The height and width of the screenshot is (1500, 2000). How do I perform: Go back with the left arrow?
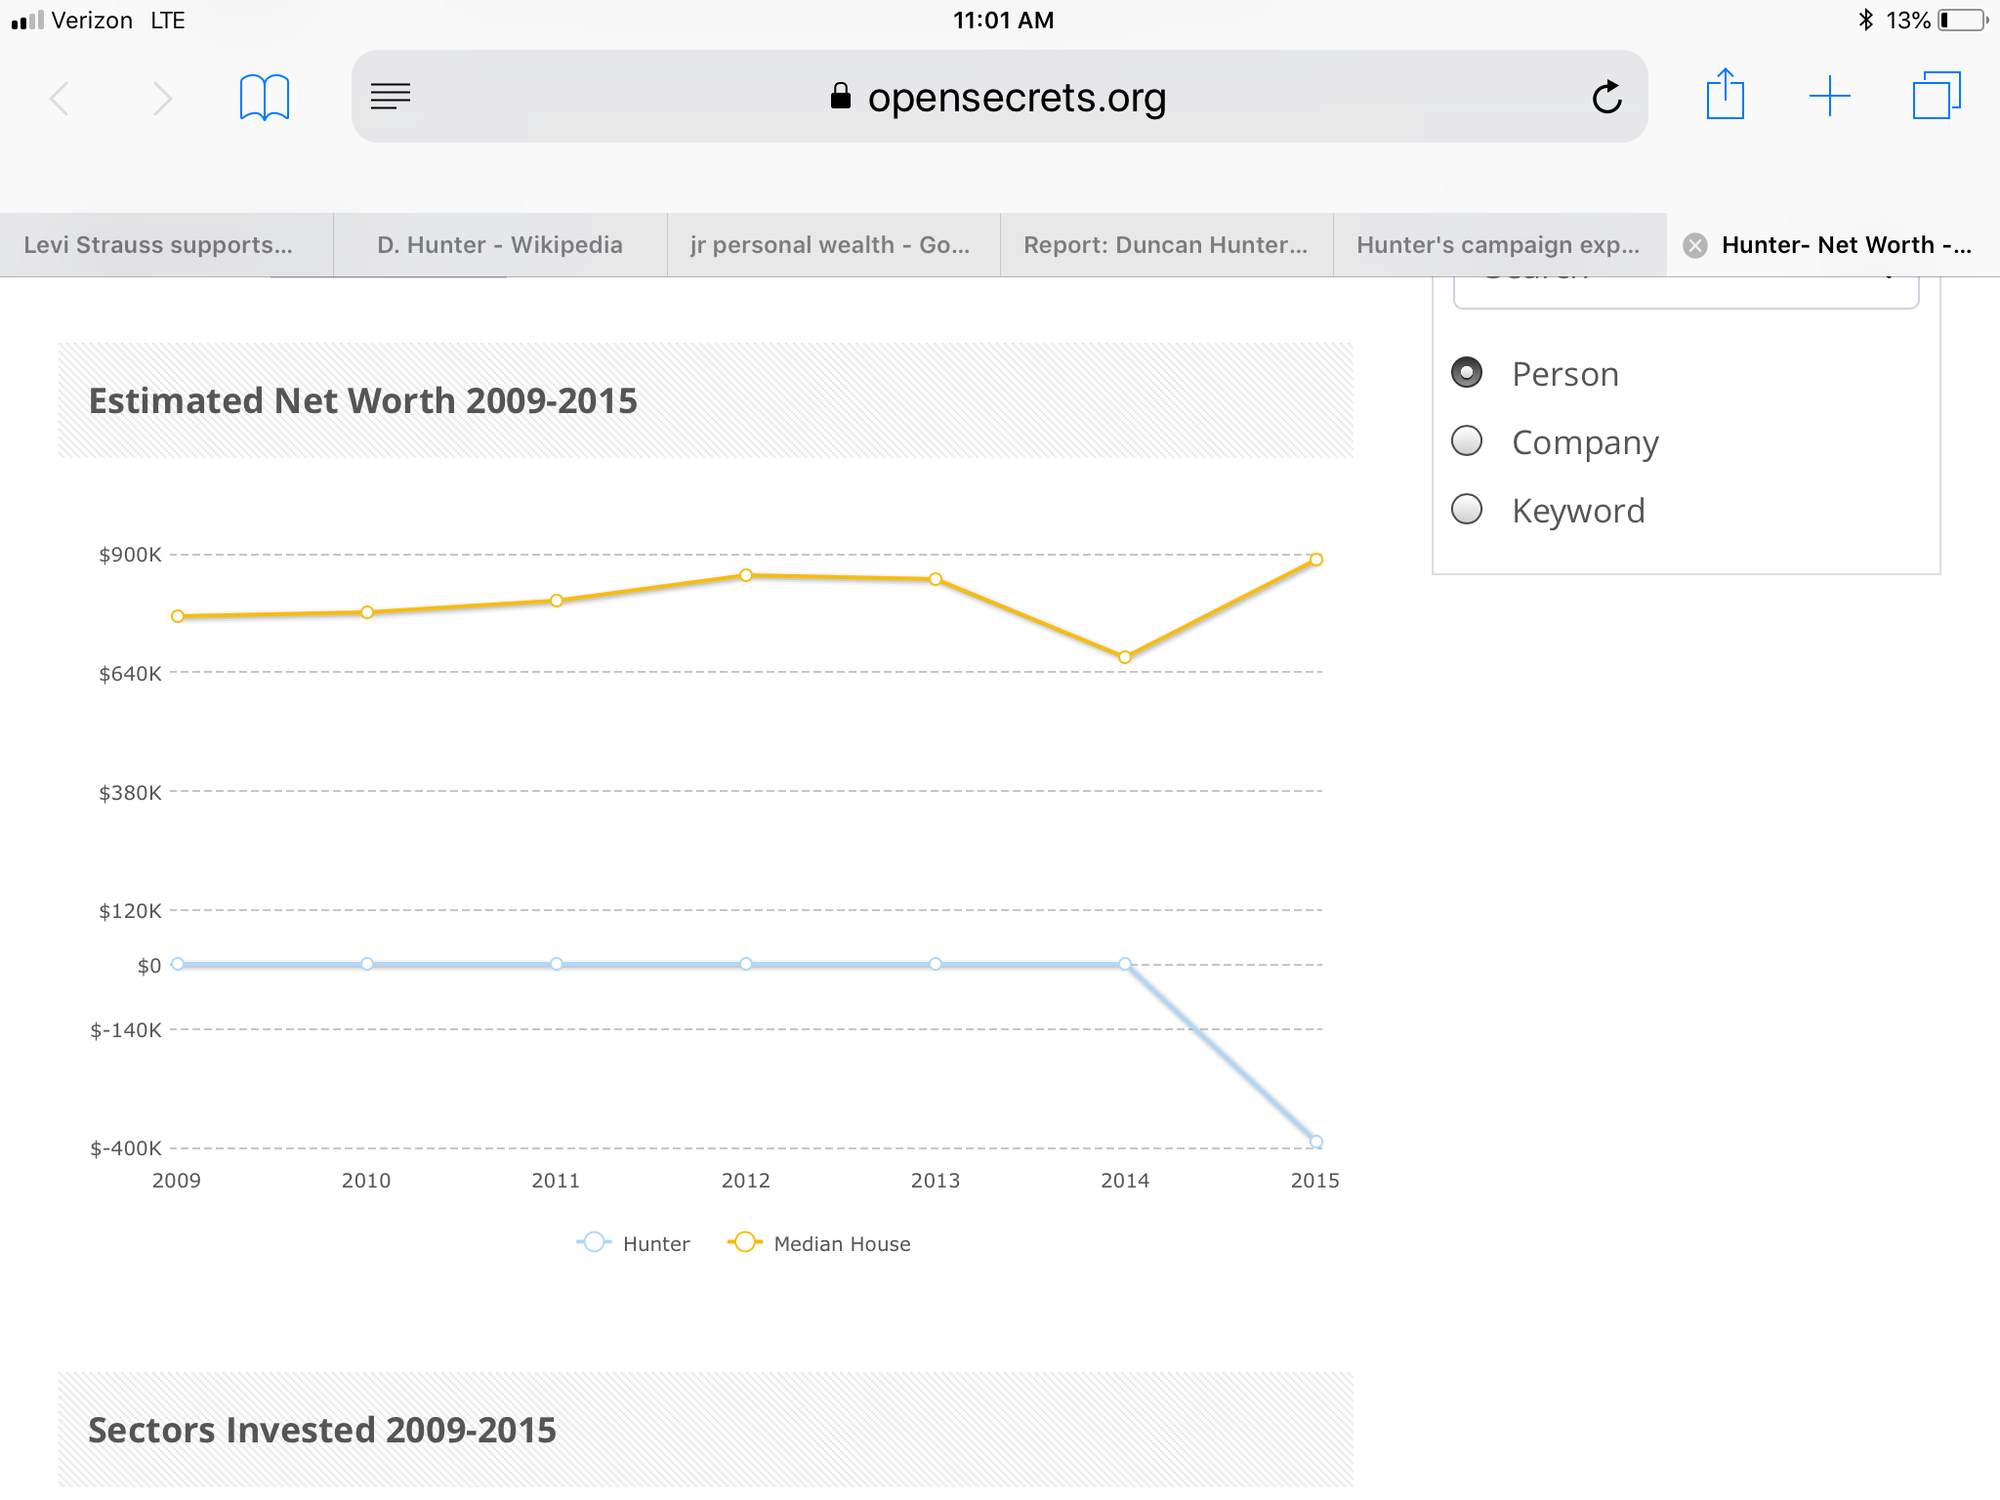[60, 99]
